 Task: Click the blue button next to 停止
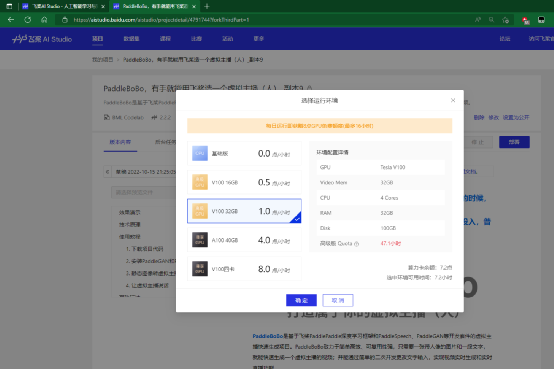point(514,142)
